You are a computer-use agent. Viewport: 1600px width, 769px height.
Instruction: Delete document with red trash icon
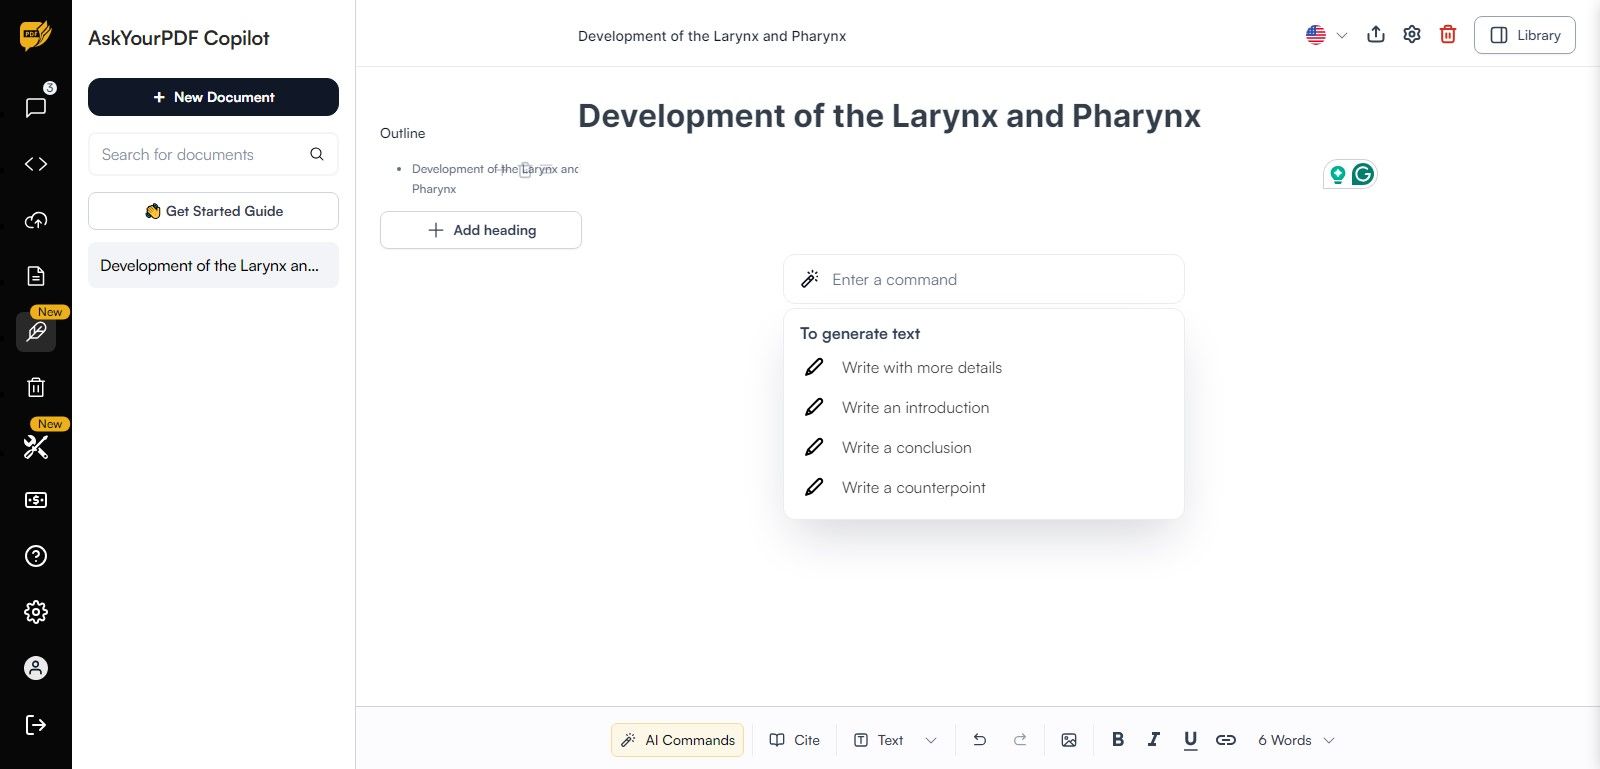pyautogui.click(x=1448, y=35)
